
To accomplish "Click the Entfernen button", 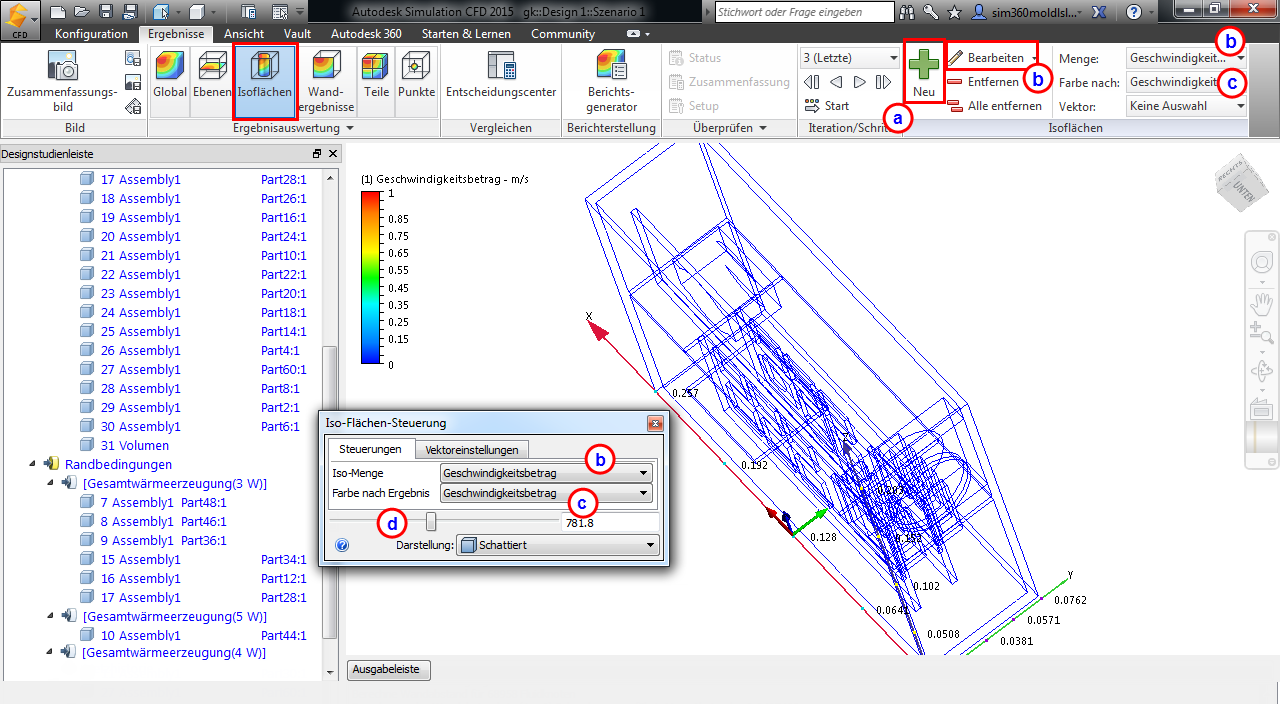I will click(984, 82).
